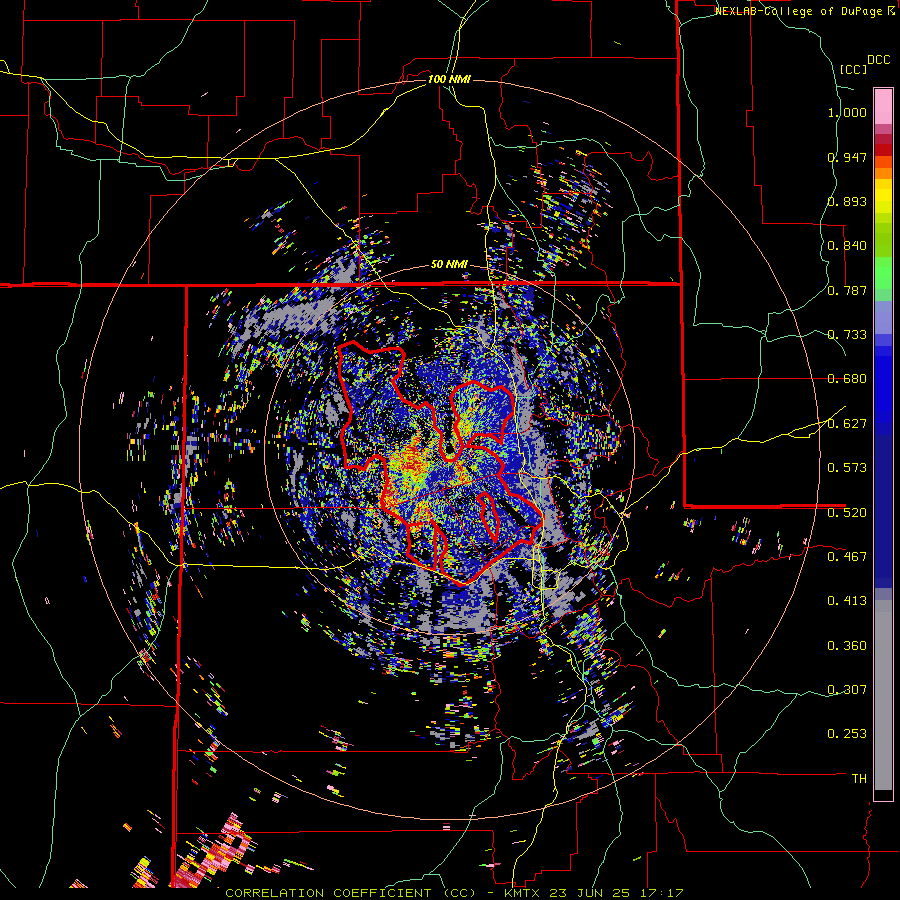Select the 0.413 legend value

847,601
